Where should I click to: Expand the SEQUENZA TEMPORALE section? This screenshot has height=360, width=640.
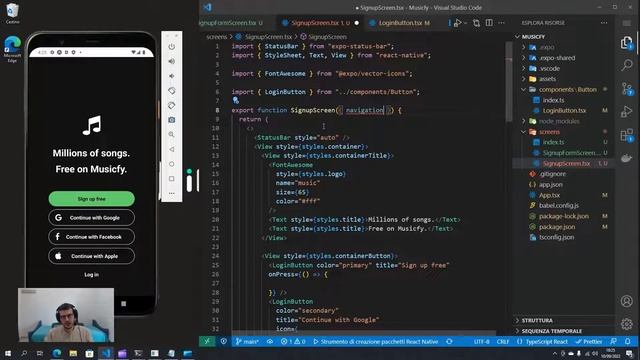click(564, 331)
